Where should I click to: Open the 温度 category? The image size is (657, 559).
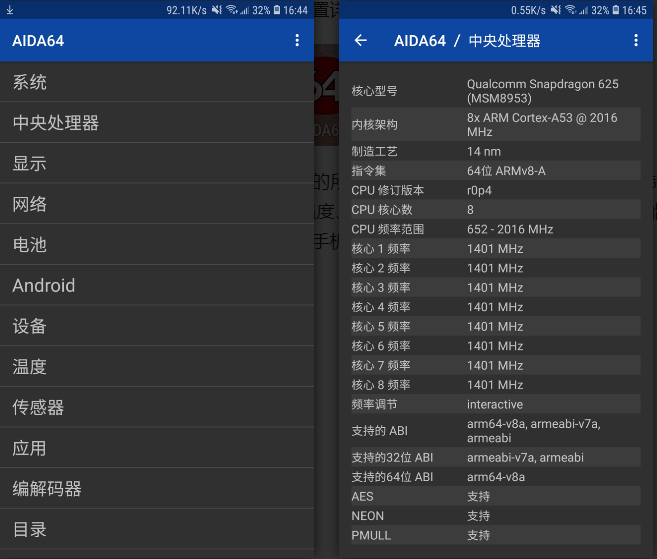[157, 366]
